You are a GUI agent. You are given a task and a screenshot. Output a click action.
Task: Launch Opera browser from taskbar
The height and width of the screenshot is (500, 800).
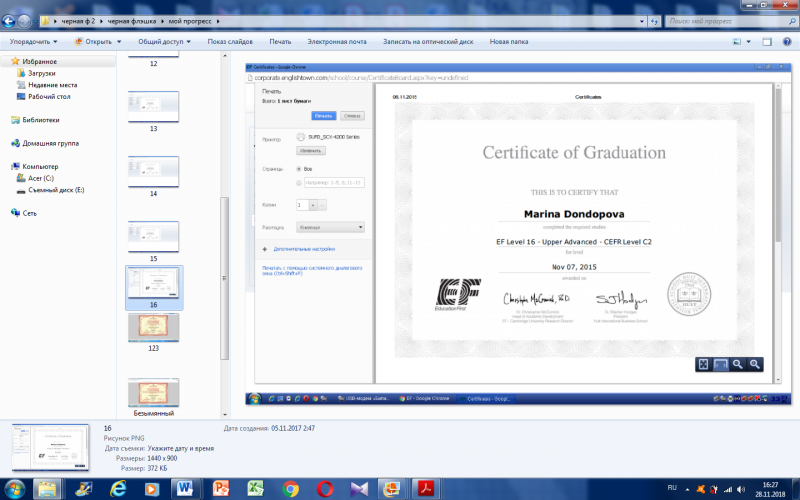point(324,489)
